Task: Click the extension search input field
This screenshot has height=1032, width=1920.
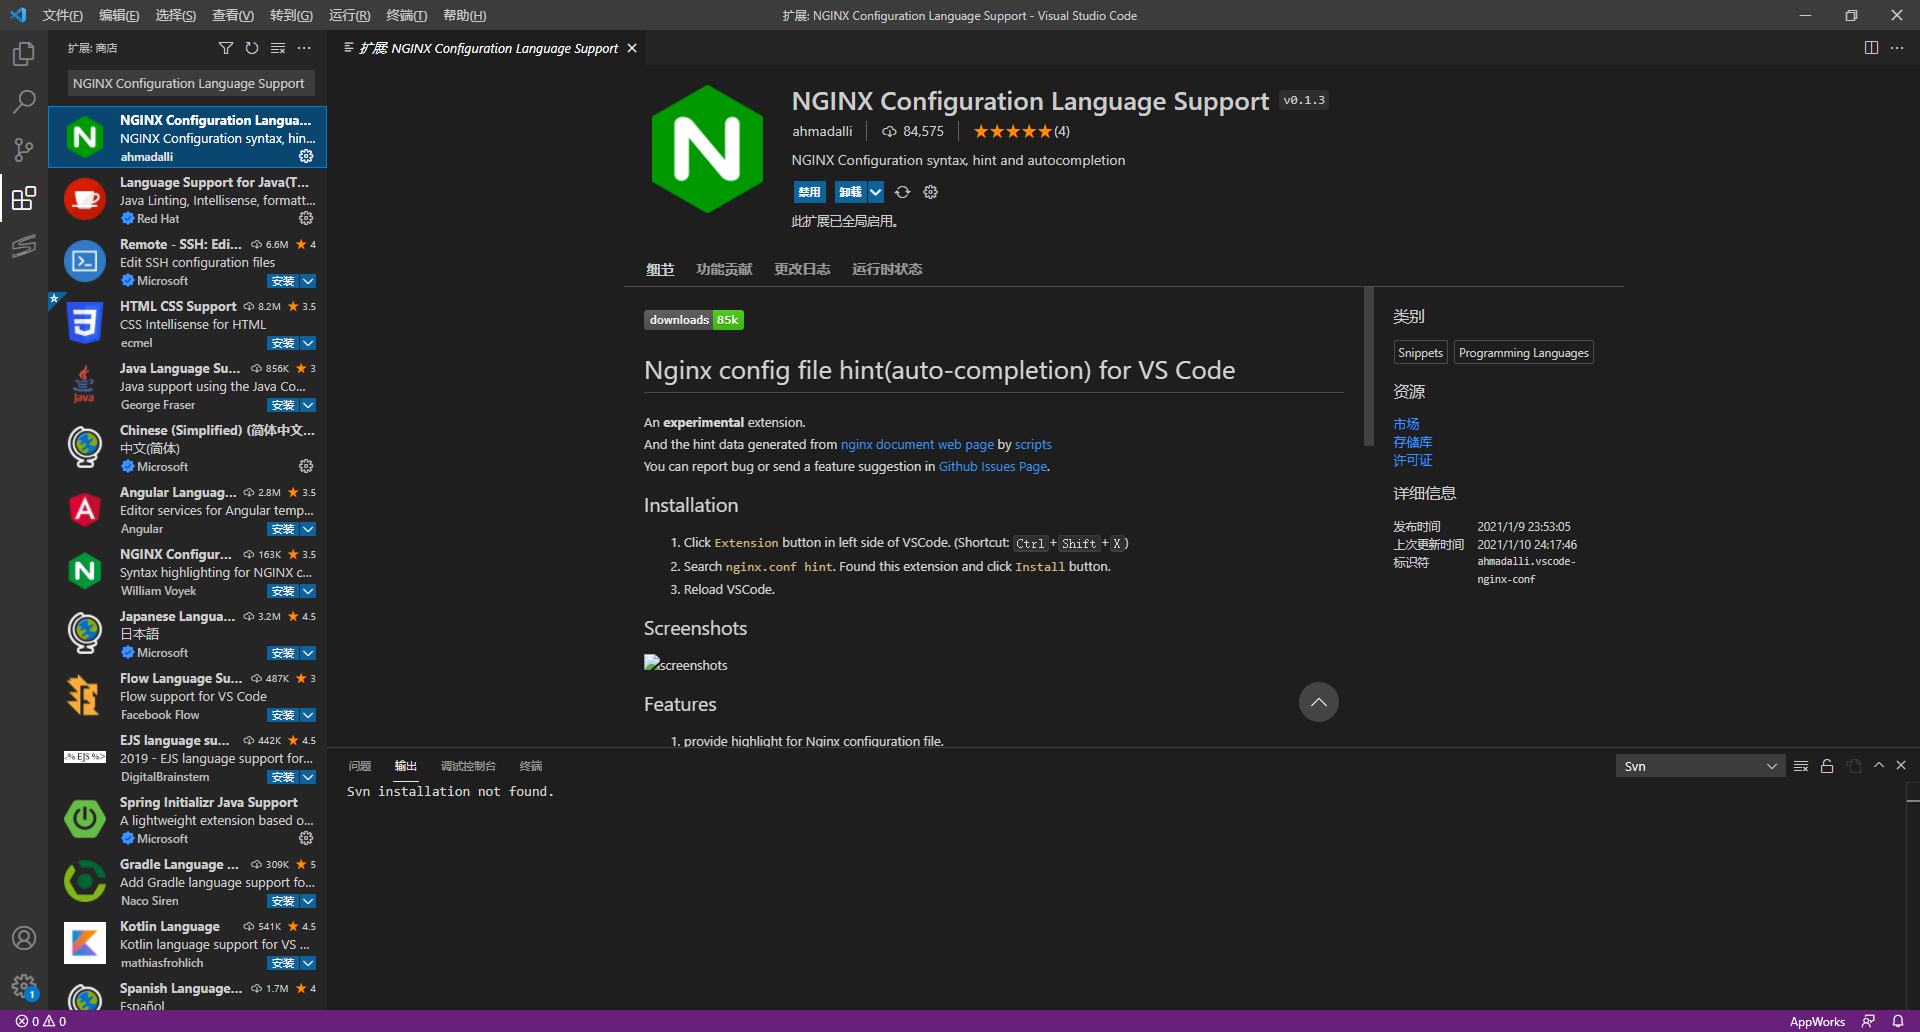Action: pyautogui.click(x=191, y=83)
